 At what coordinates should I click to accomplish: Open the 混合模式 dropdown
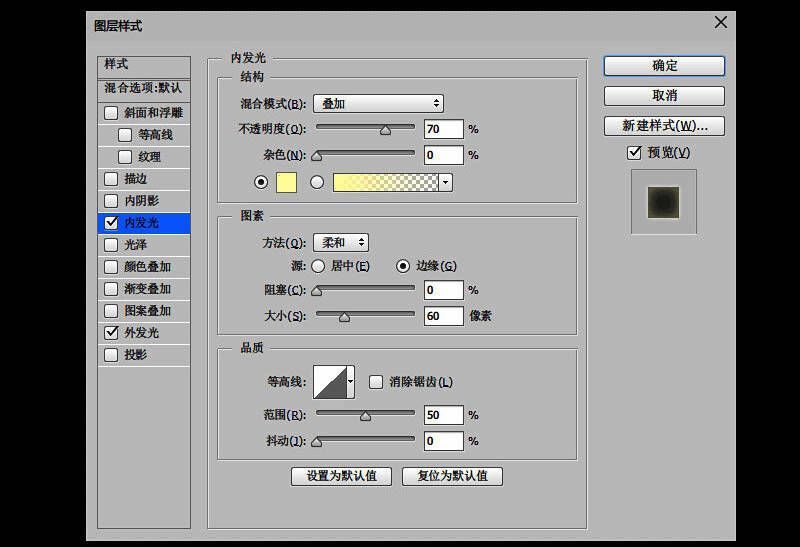pos(378,103)
